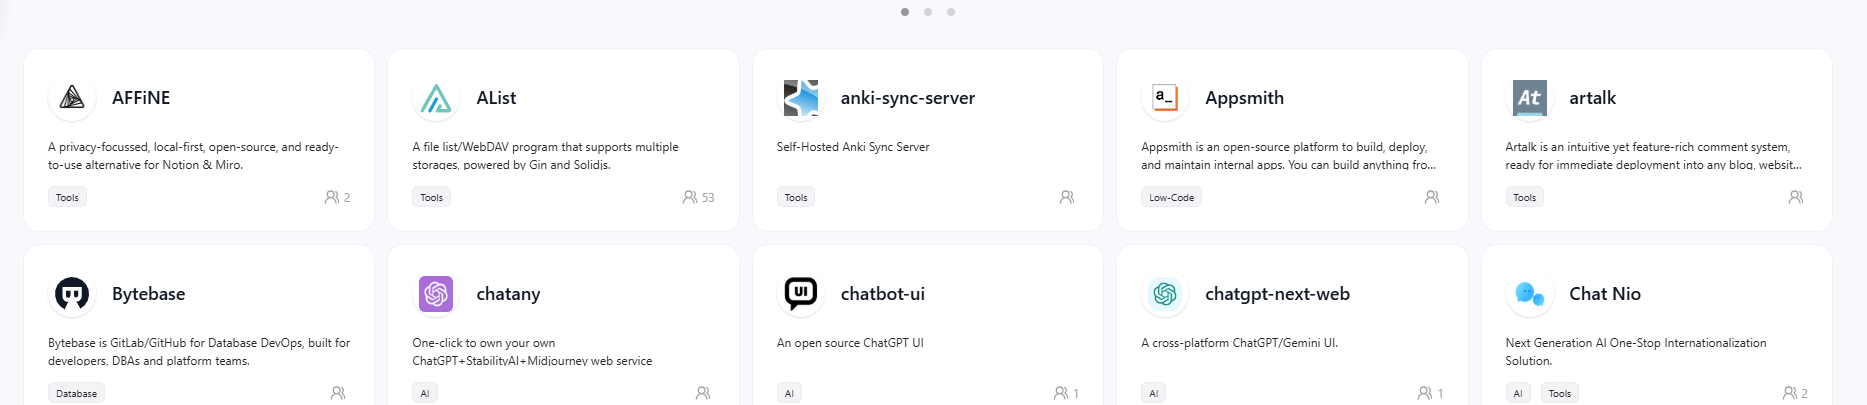Screen dimensions: 1867x405
Task: Select the third carousel pagination dot
Action: pos(951,12)
